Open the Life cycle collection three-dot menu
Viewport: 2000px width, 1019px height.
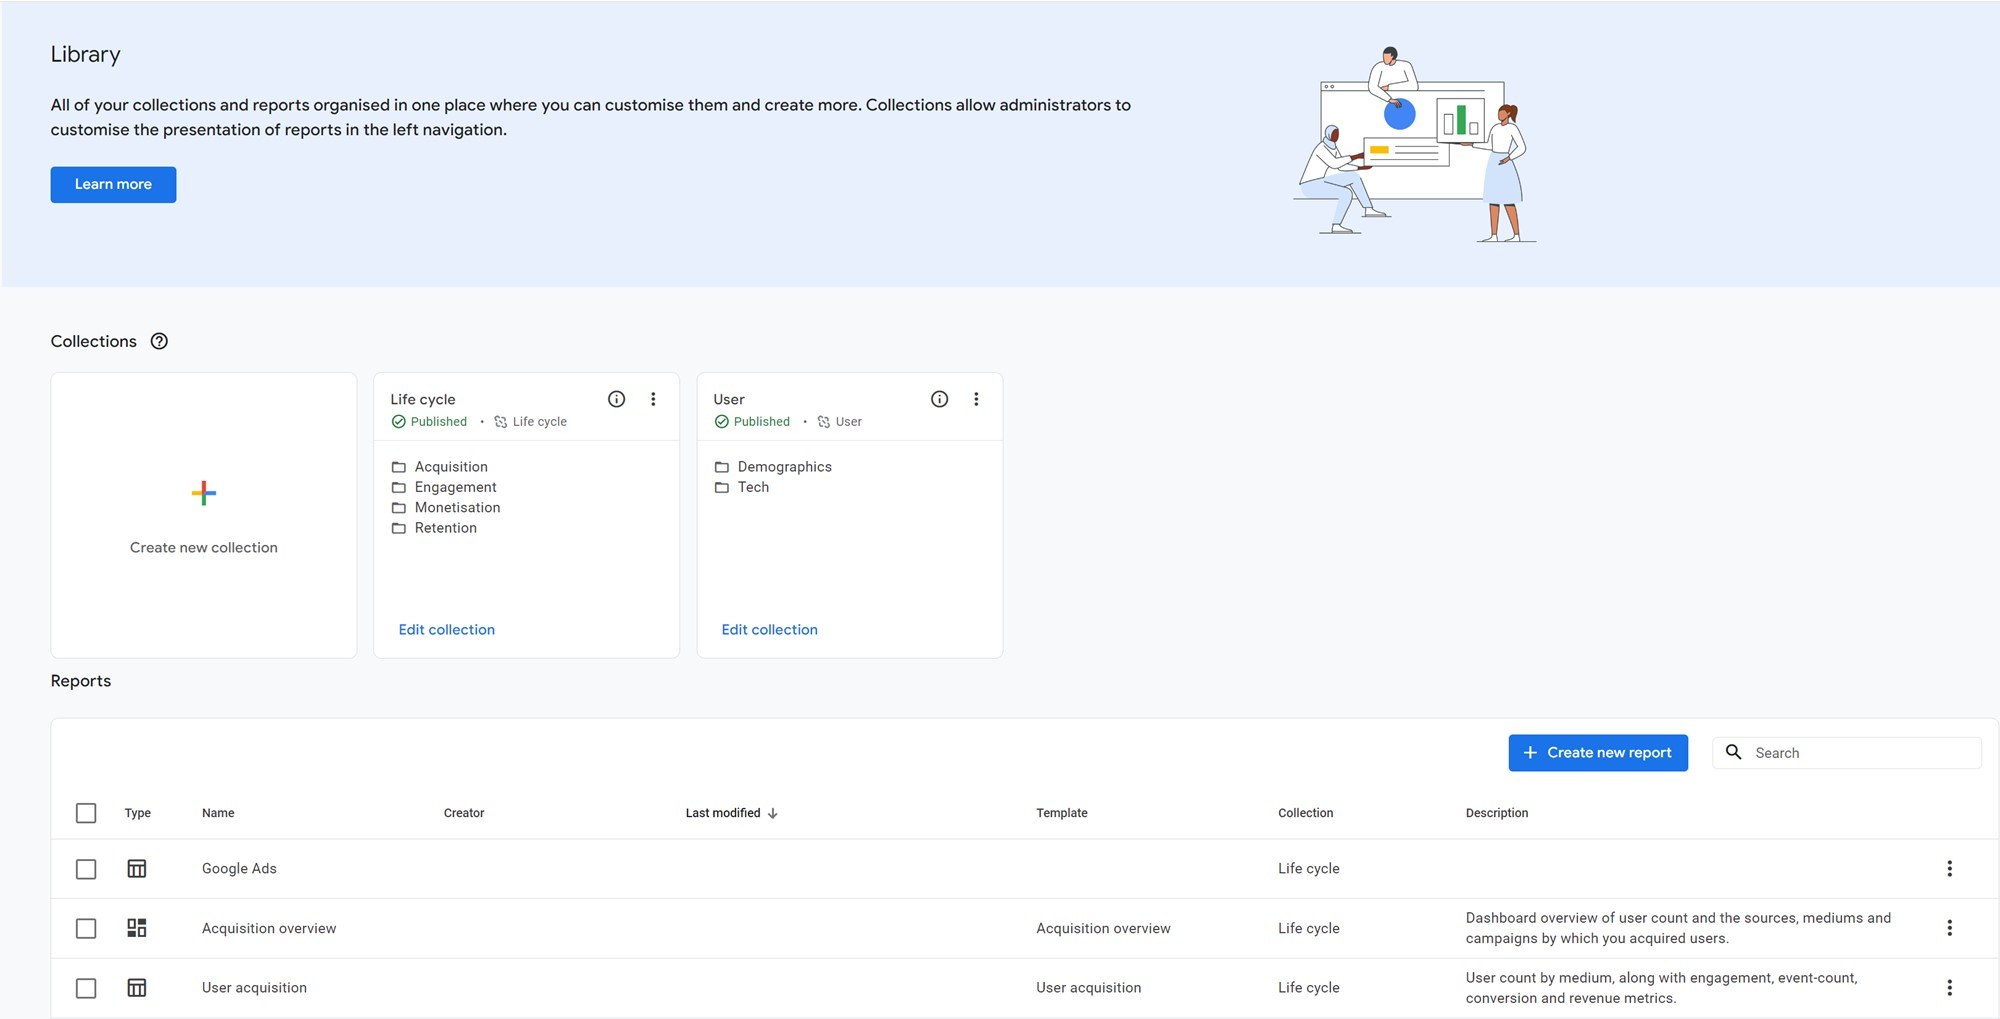(653, 399)
